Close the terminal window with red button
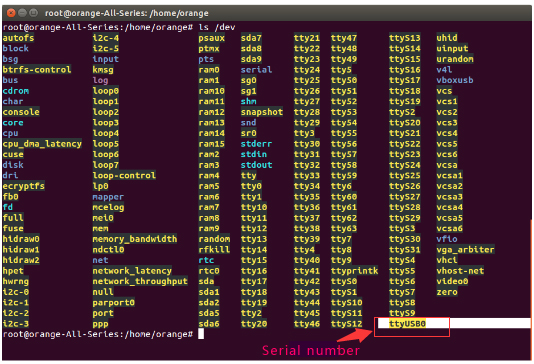This screenshot has width=534, height=364. coord(11,13)
